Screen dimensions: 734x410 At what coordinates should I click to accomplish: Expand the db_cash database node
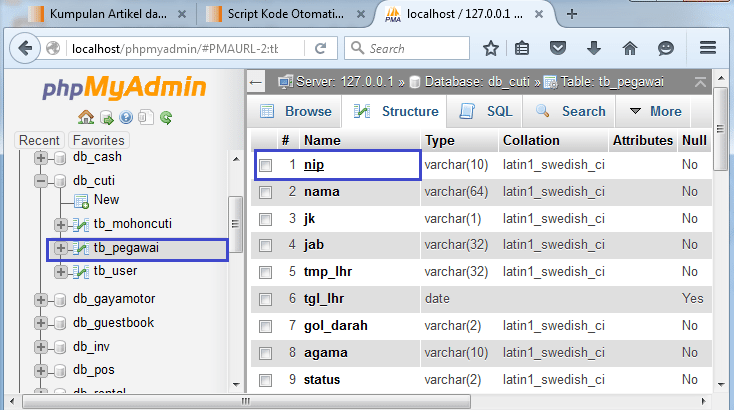41,158
